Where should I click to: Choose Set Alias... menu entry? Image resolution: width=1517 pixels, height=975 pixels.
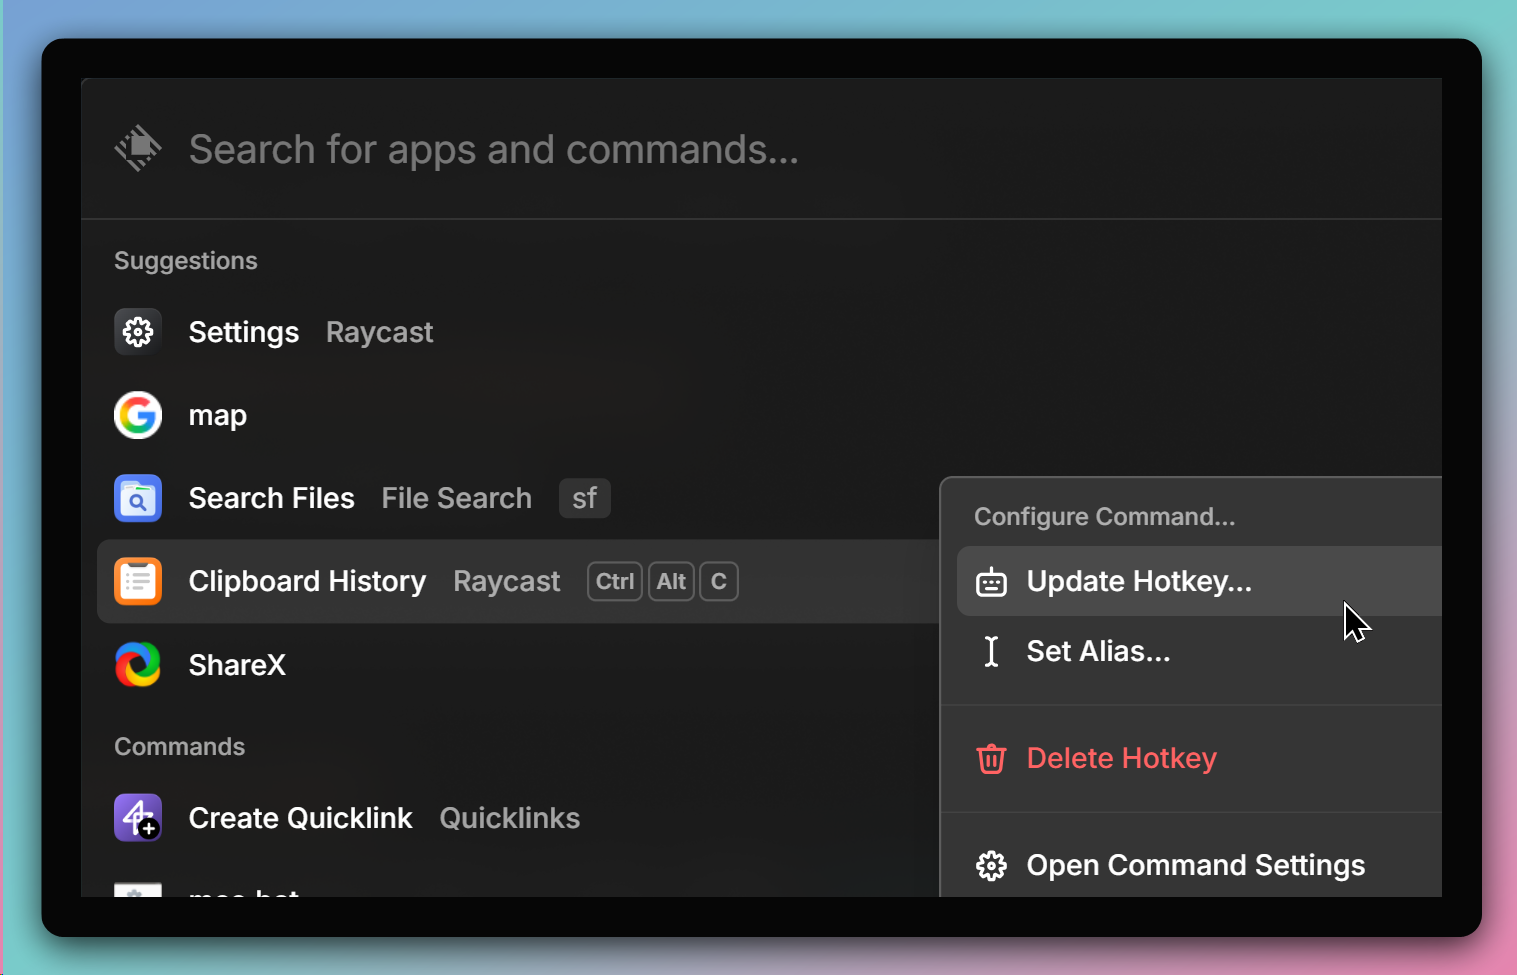(x=1199, y=651)
